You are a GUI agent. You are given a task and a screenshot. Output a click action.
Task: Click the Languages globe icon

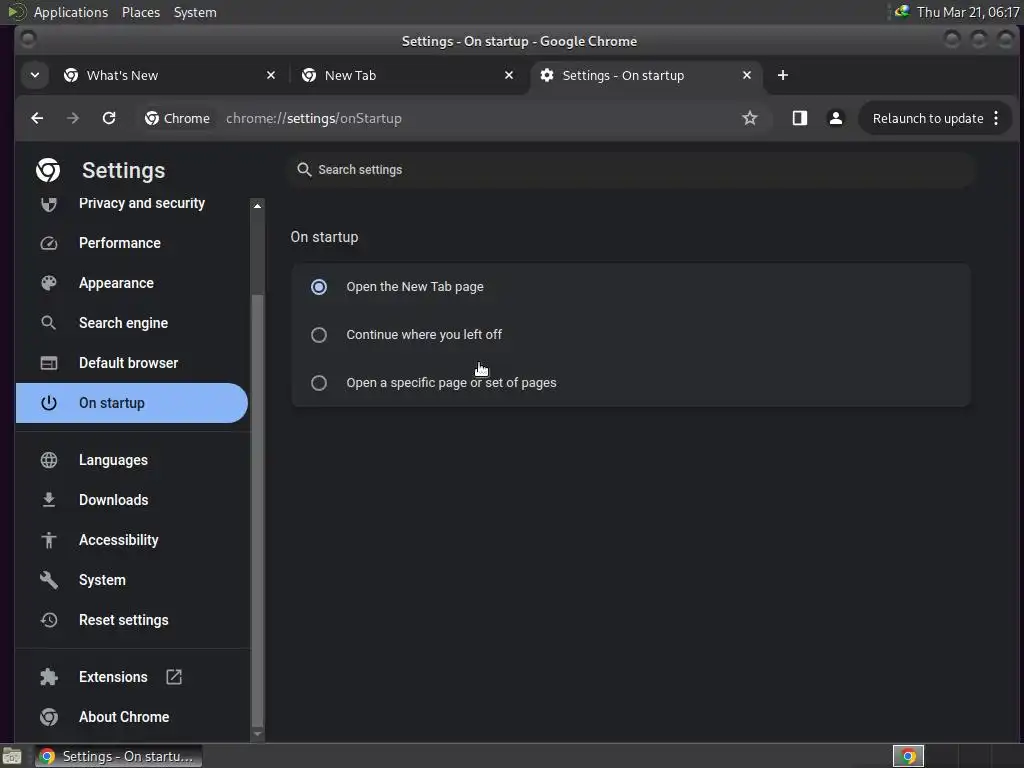tap(49, 460)
